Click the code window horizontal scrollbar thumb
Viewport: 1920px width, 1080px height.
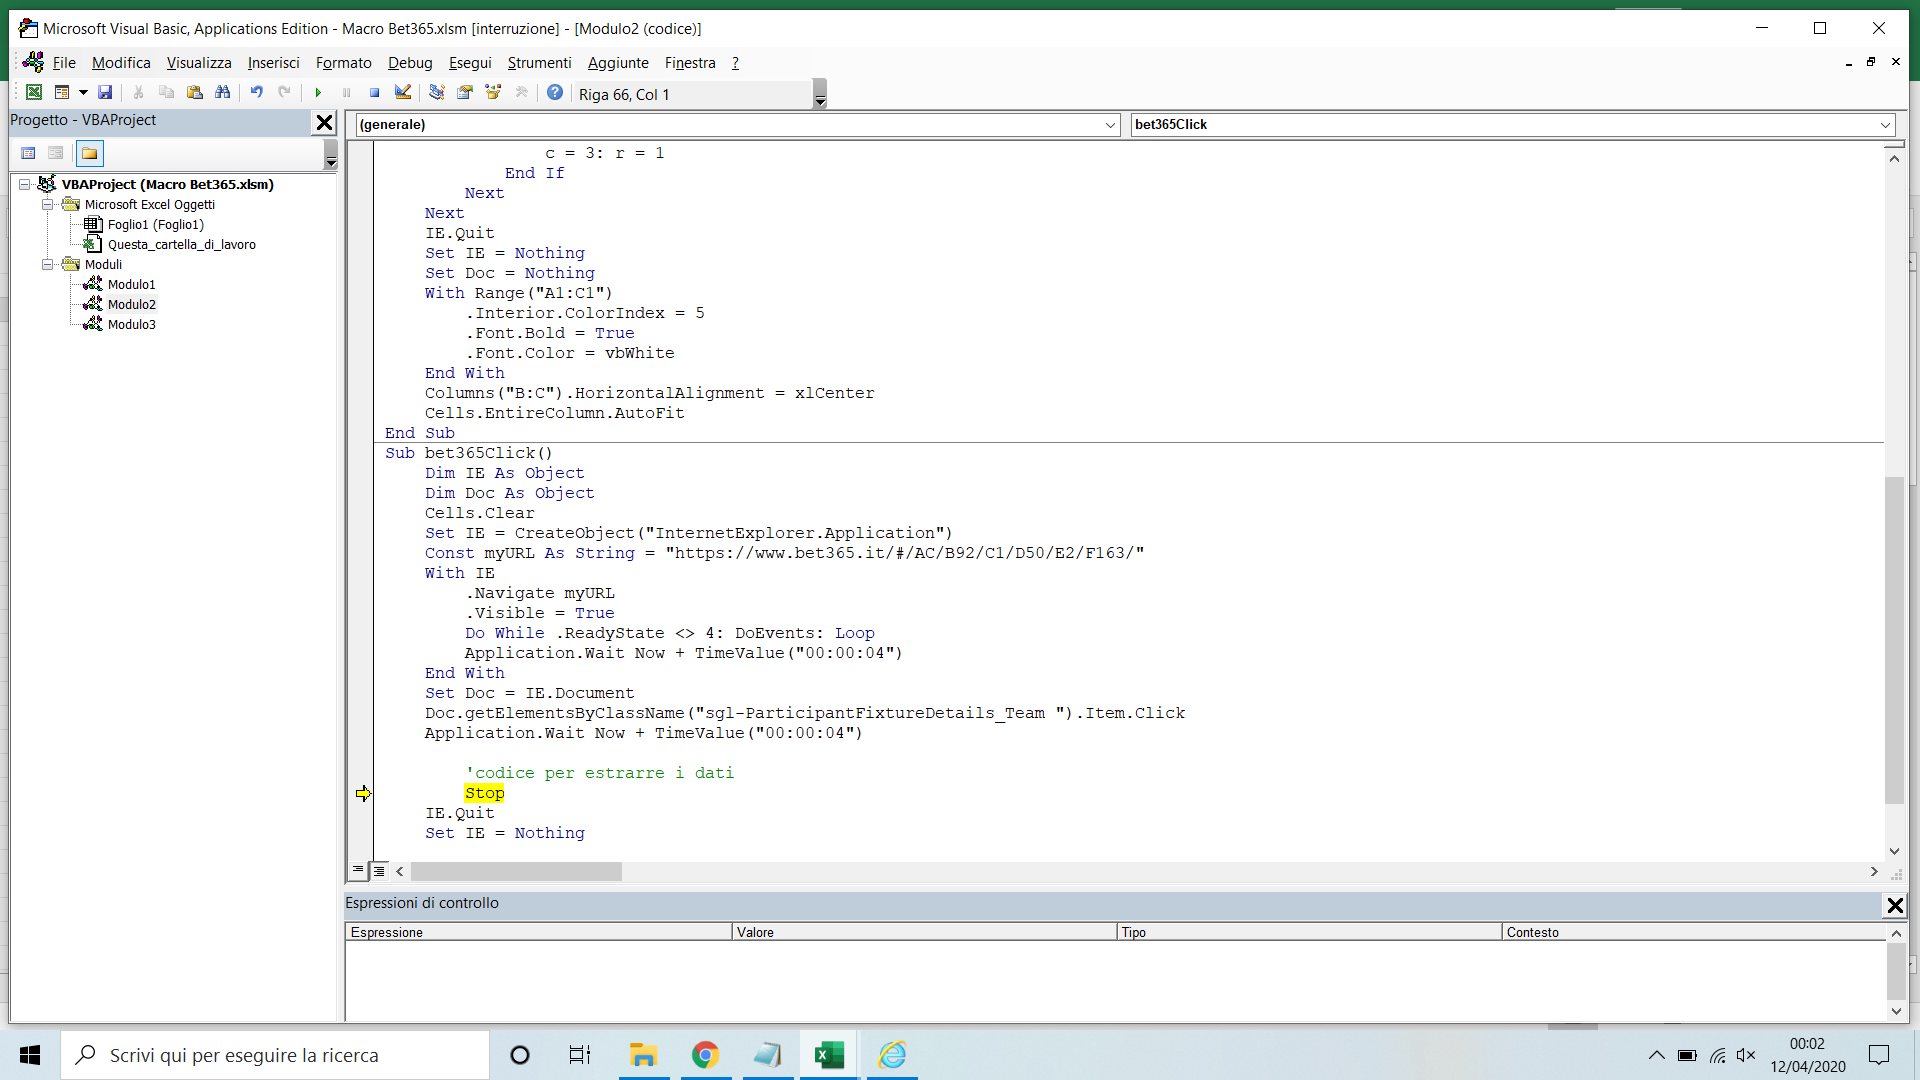click(516, 872)
